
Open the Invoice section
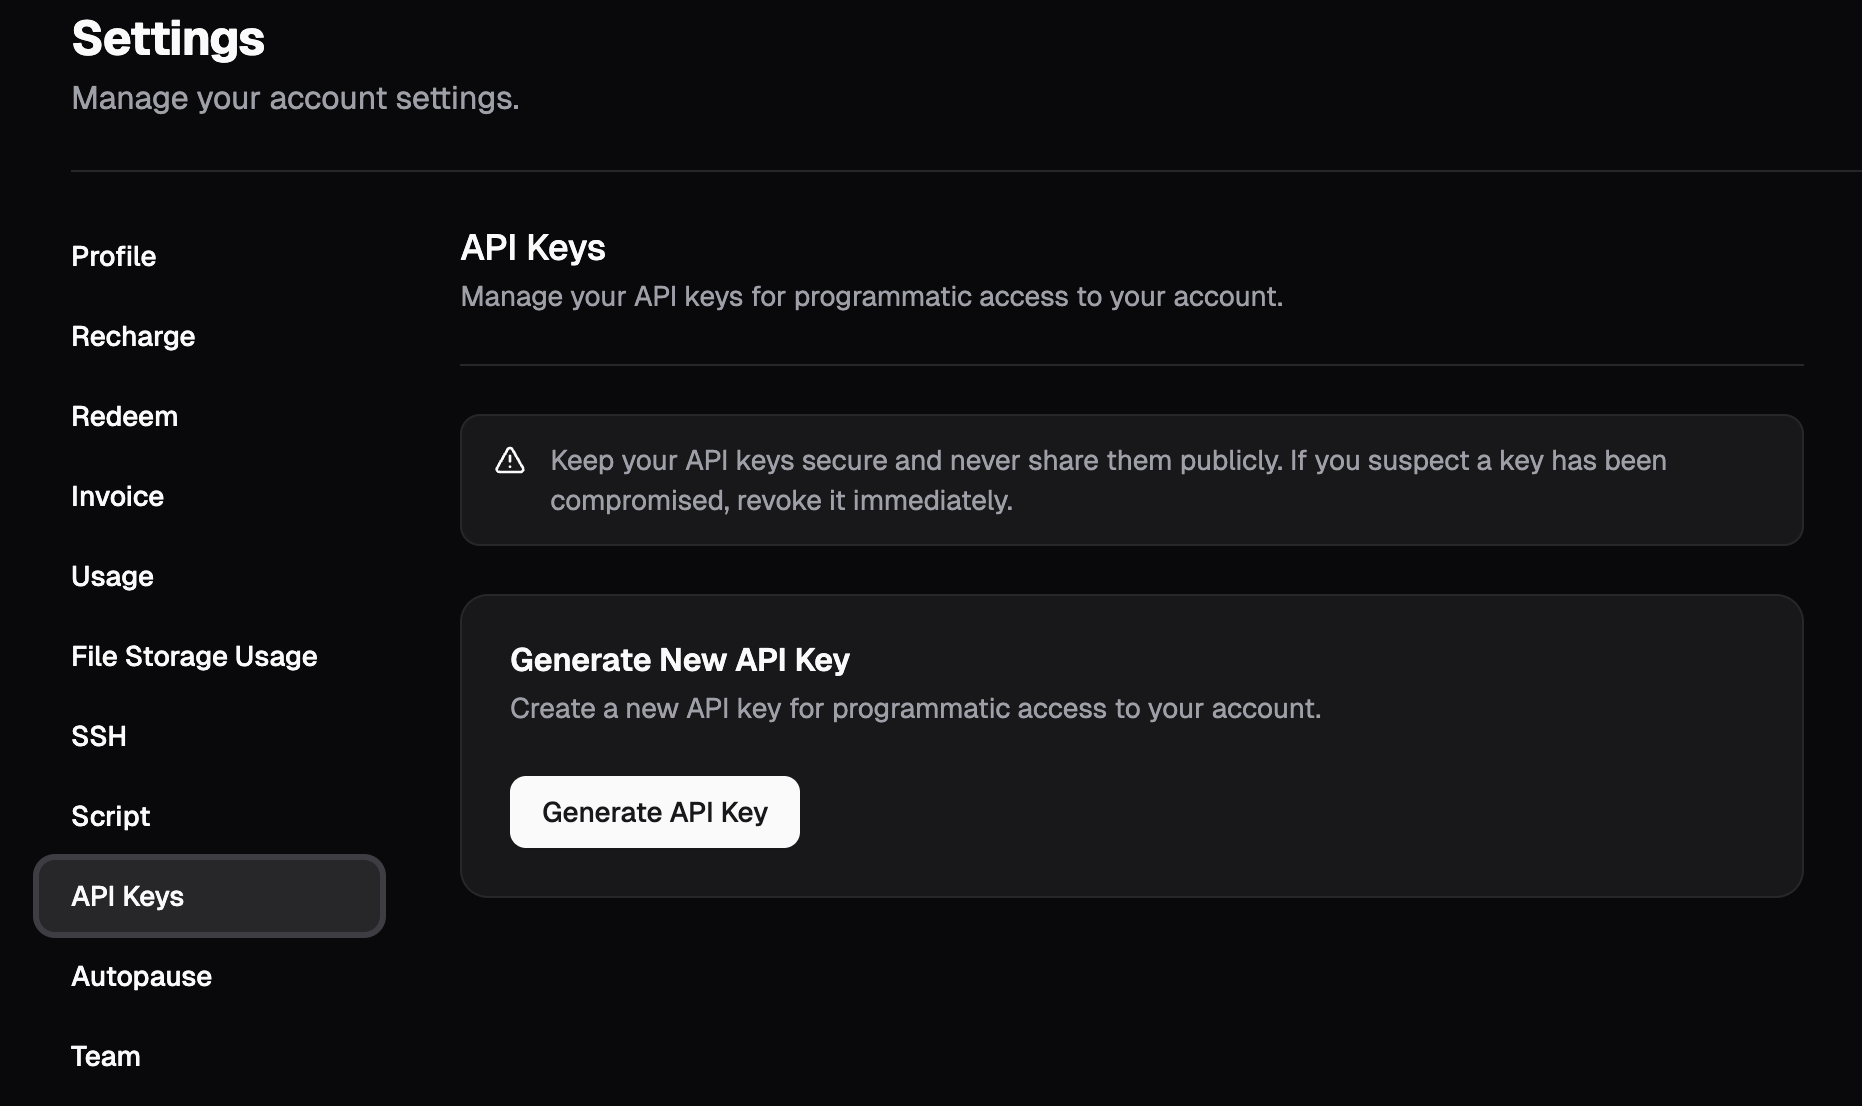117,496
